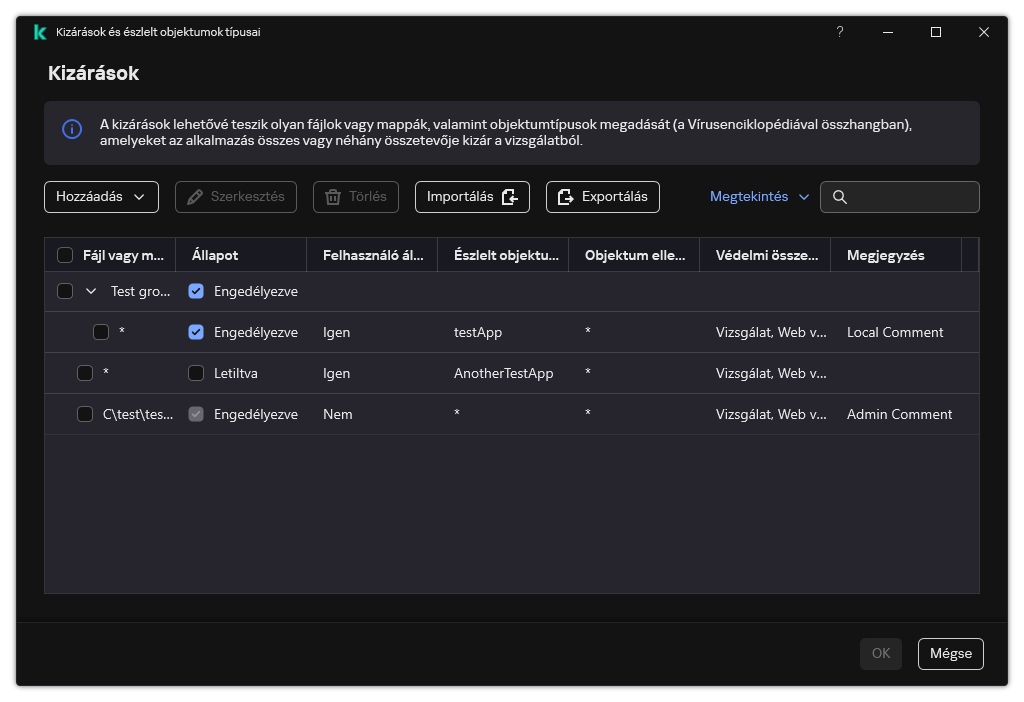Click the Exportálás button
This screenshot has height=702, width=1024.
click(x=602, y=197)
